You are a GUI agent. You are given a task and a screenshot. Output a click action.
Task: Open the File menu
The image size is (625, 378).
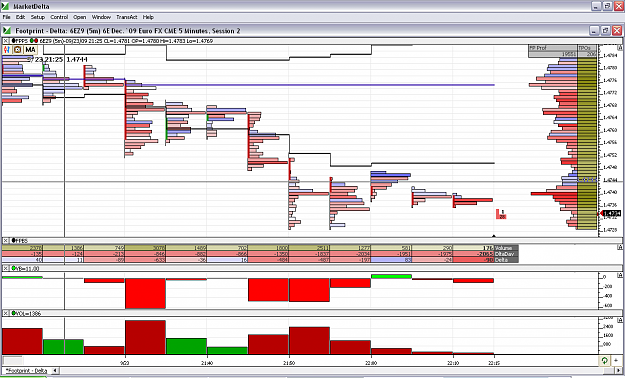[6, 17]
